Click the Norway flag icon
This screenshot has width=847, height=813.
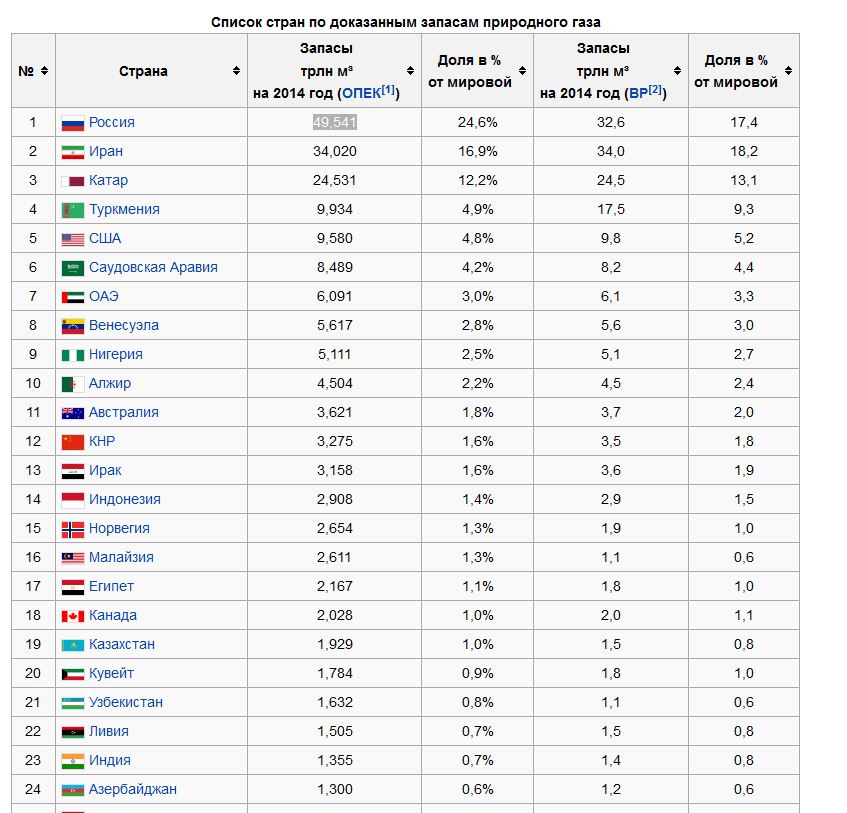[x=72, y=529]
